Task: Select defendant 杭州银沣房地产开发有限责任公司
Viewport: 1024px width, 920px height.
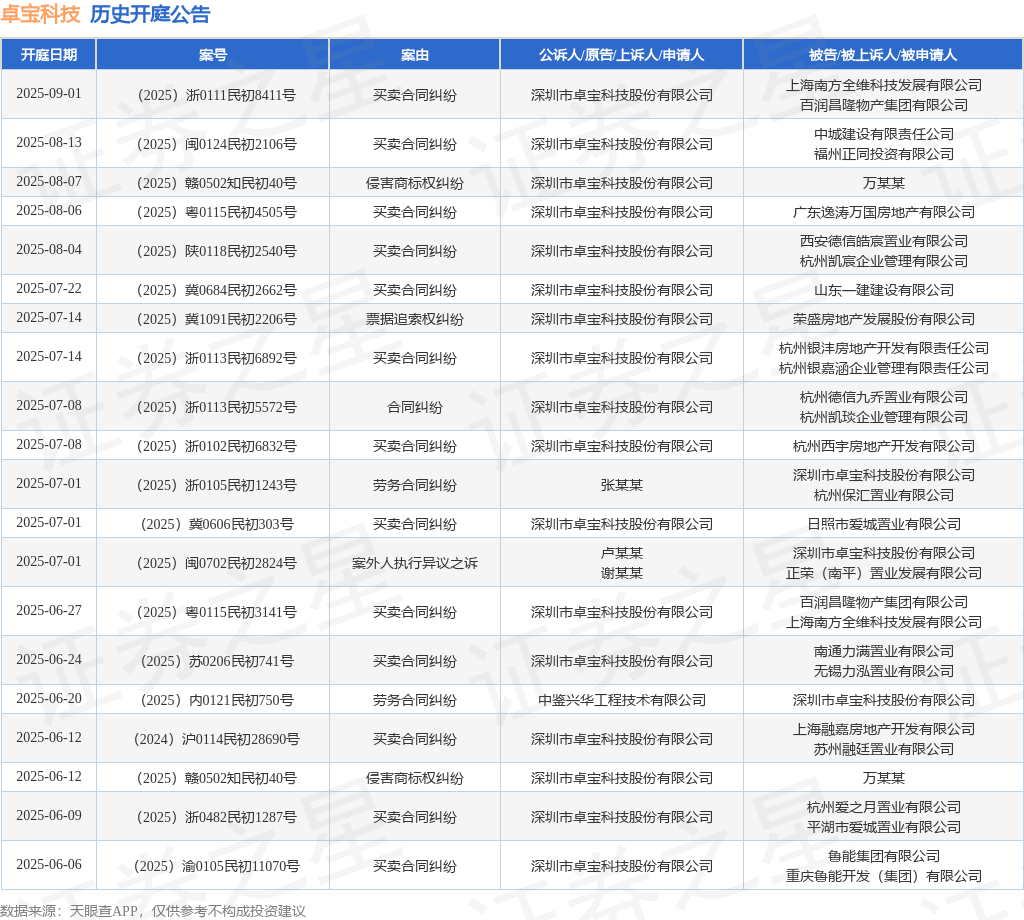Action: coord(884,348)
